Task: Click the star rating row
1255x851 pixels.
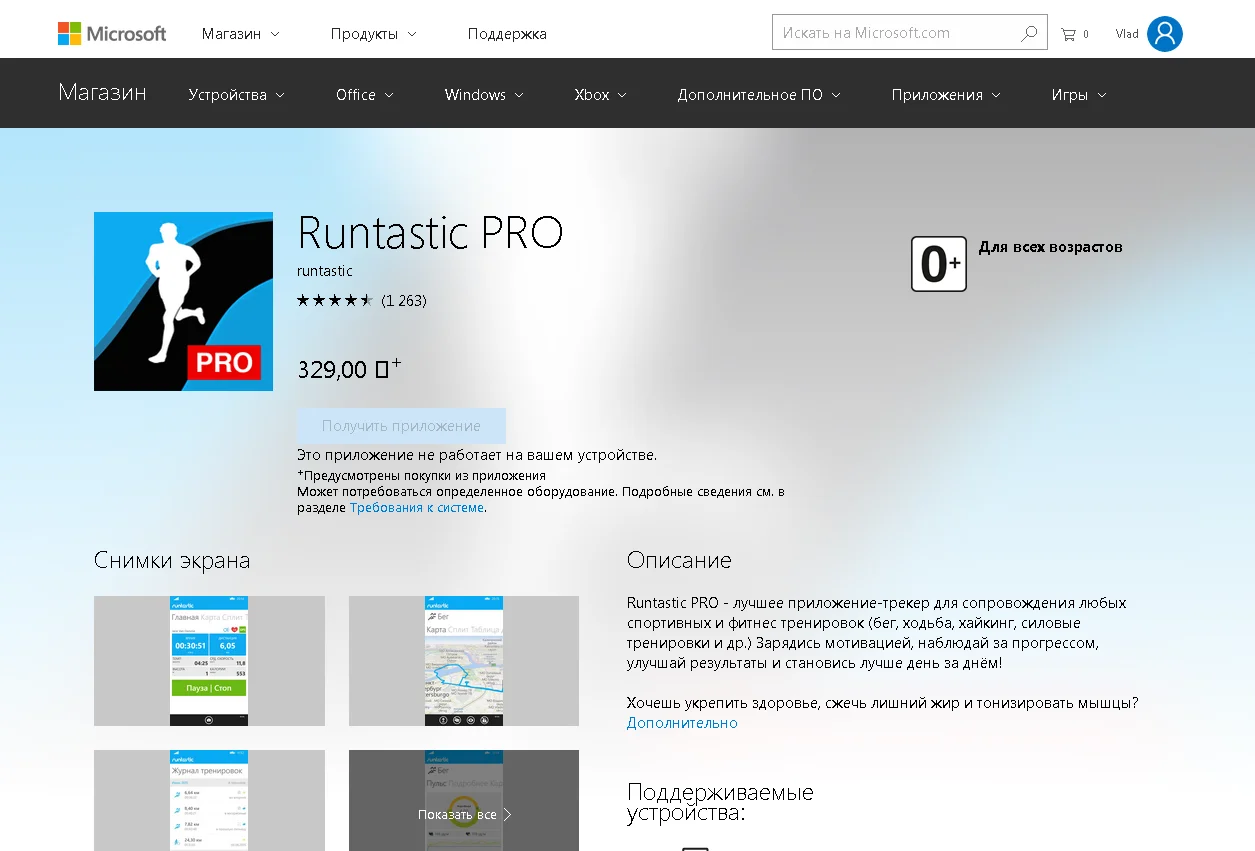Action: 335,300
